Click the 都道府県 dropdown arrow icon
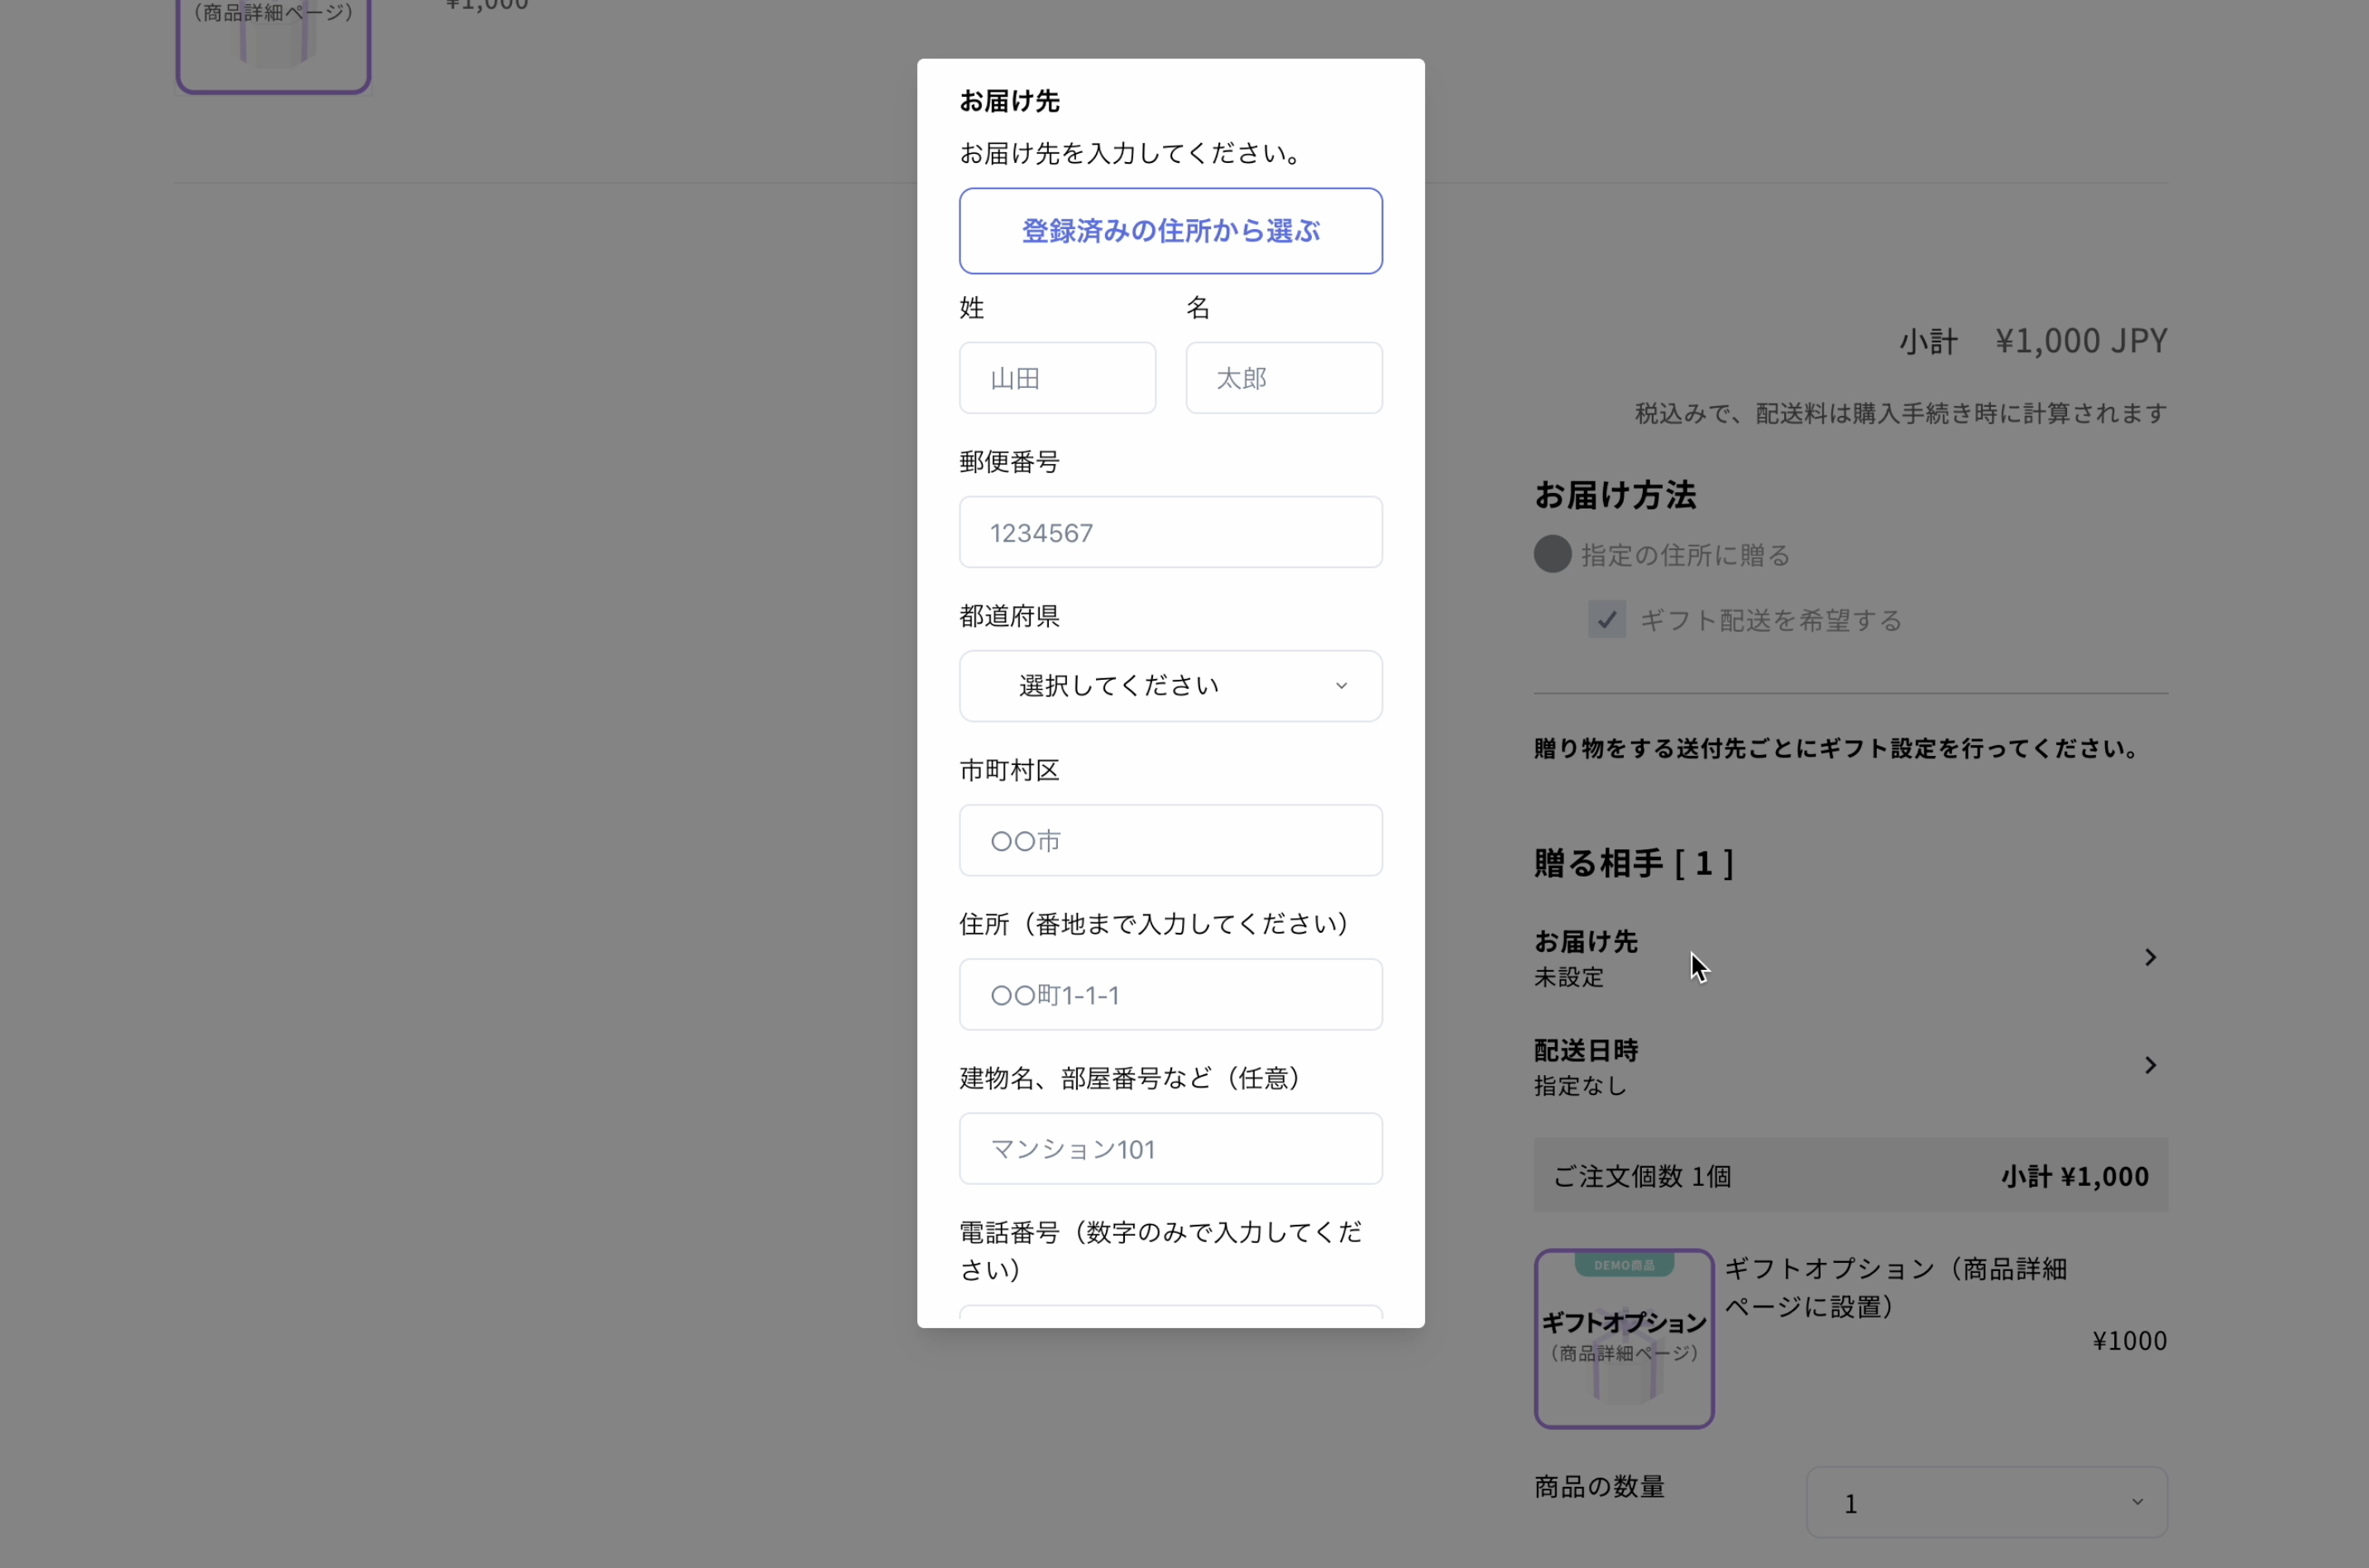2369x1568 pixels. click(x=1341, y=686)
